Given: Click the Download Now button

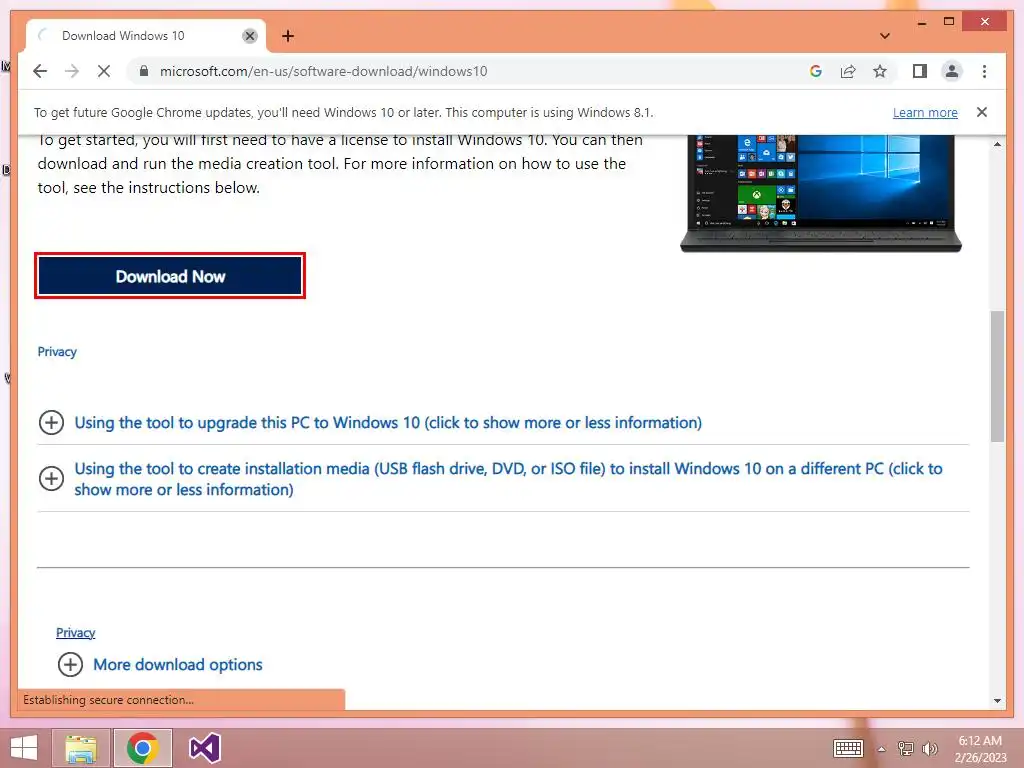Looking at the screenshot, I should [170, 276].
